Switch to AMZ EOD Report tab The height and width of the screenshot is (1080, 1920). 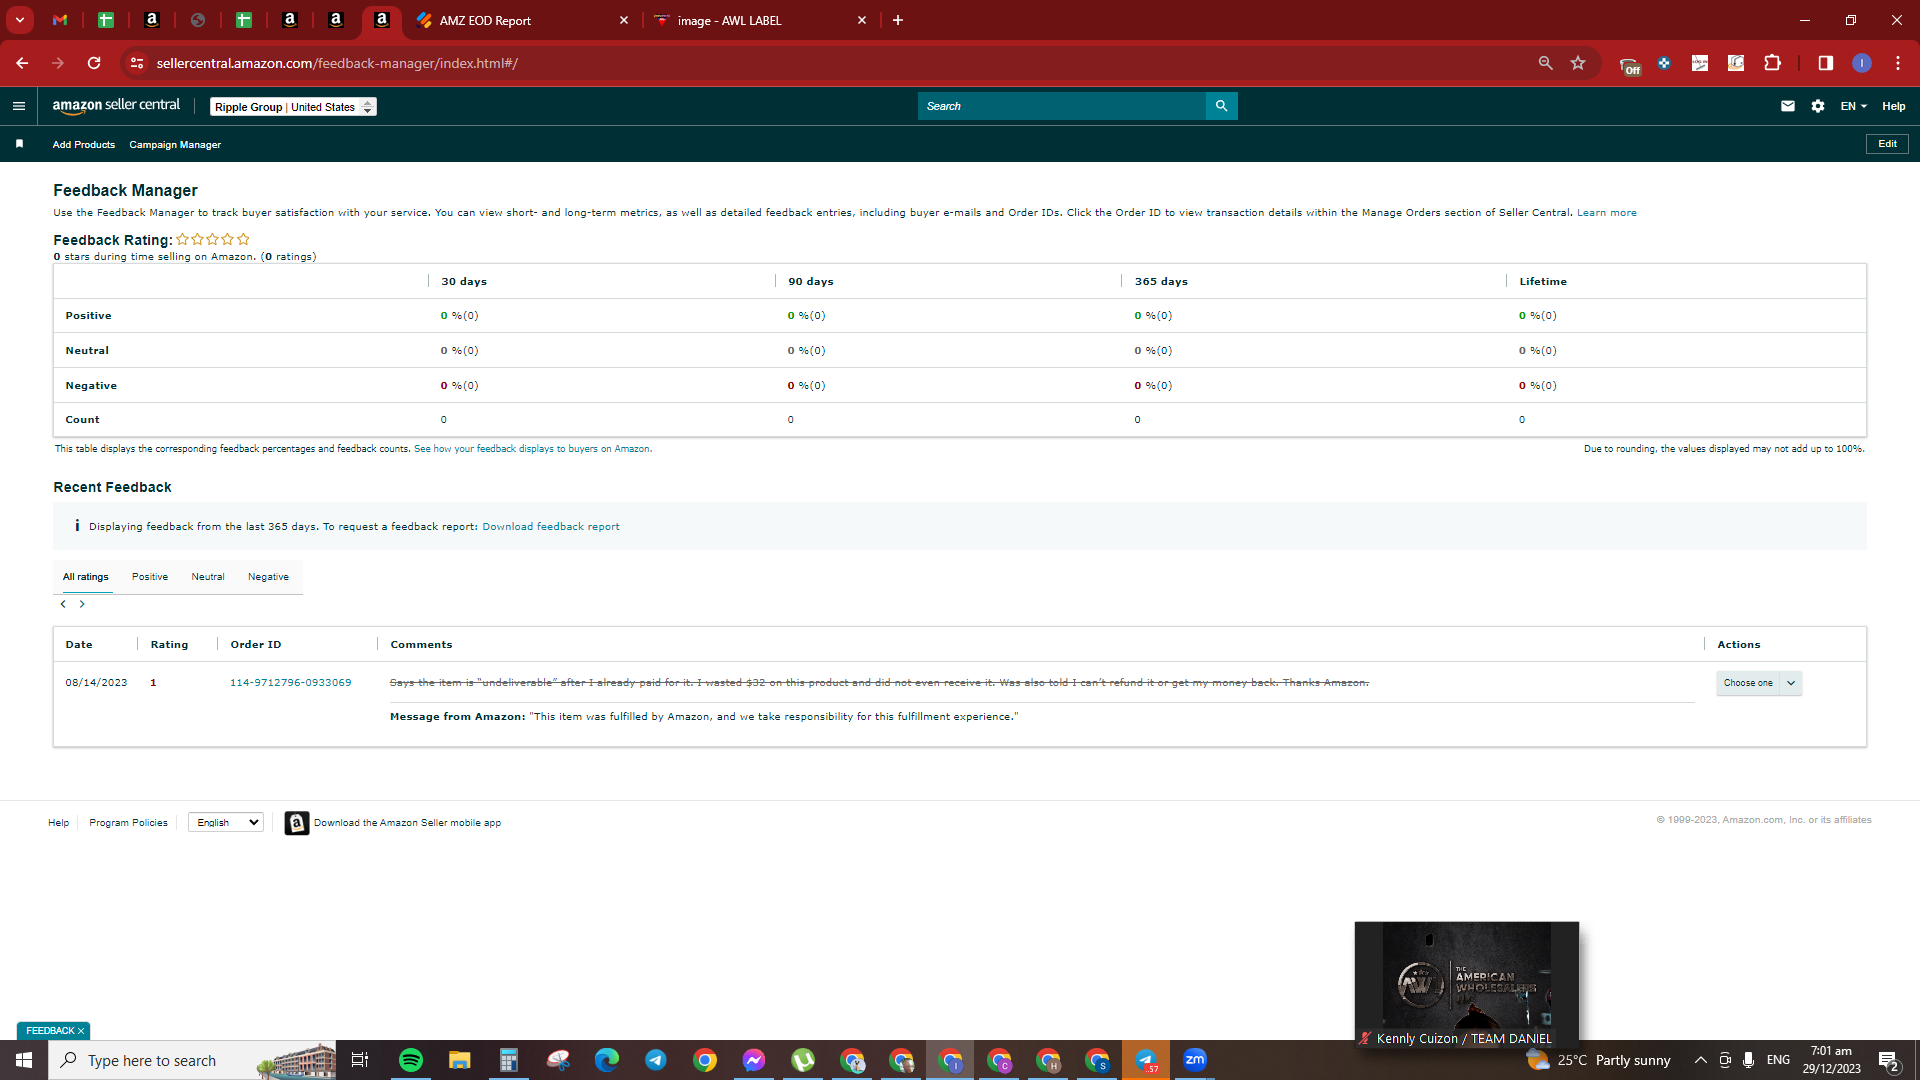click(x=522, y=20)
